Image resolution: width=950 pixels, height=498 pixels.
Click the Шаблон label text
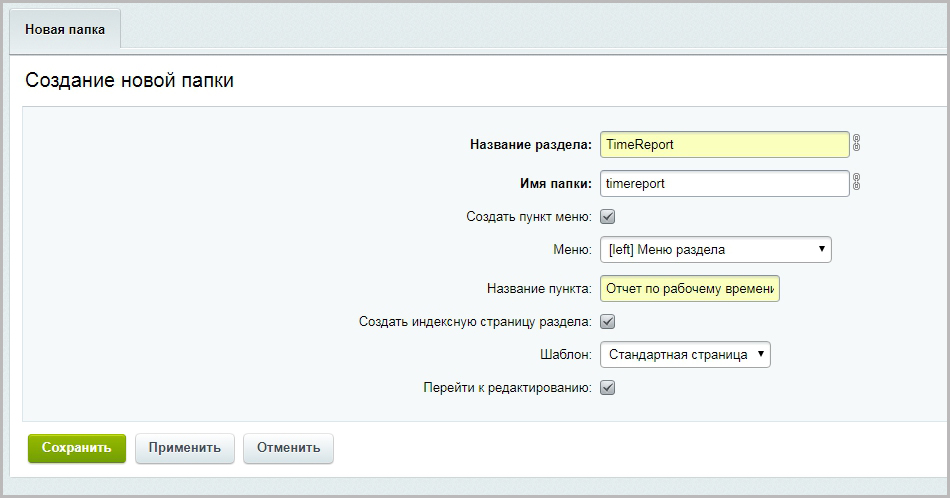564,354
